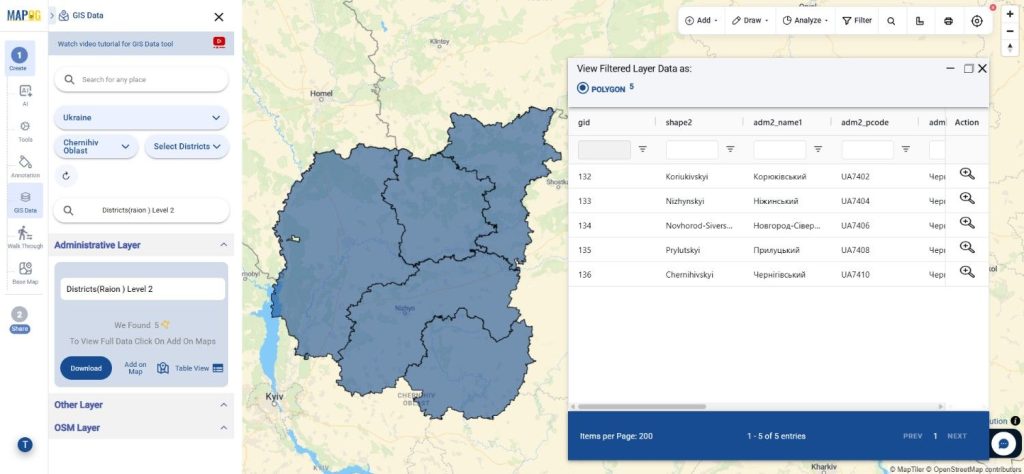Screen dimensions: 1024x474
Task: Open shape2 column filter options
Action: click(730, 150)
